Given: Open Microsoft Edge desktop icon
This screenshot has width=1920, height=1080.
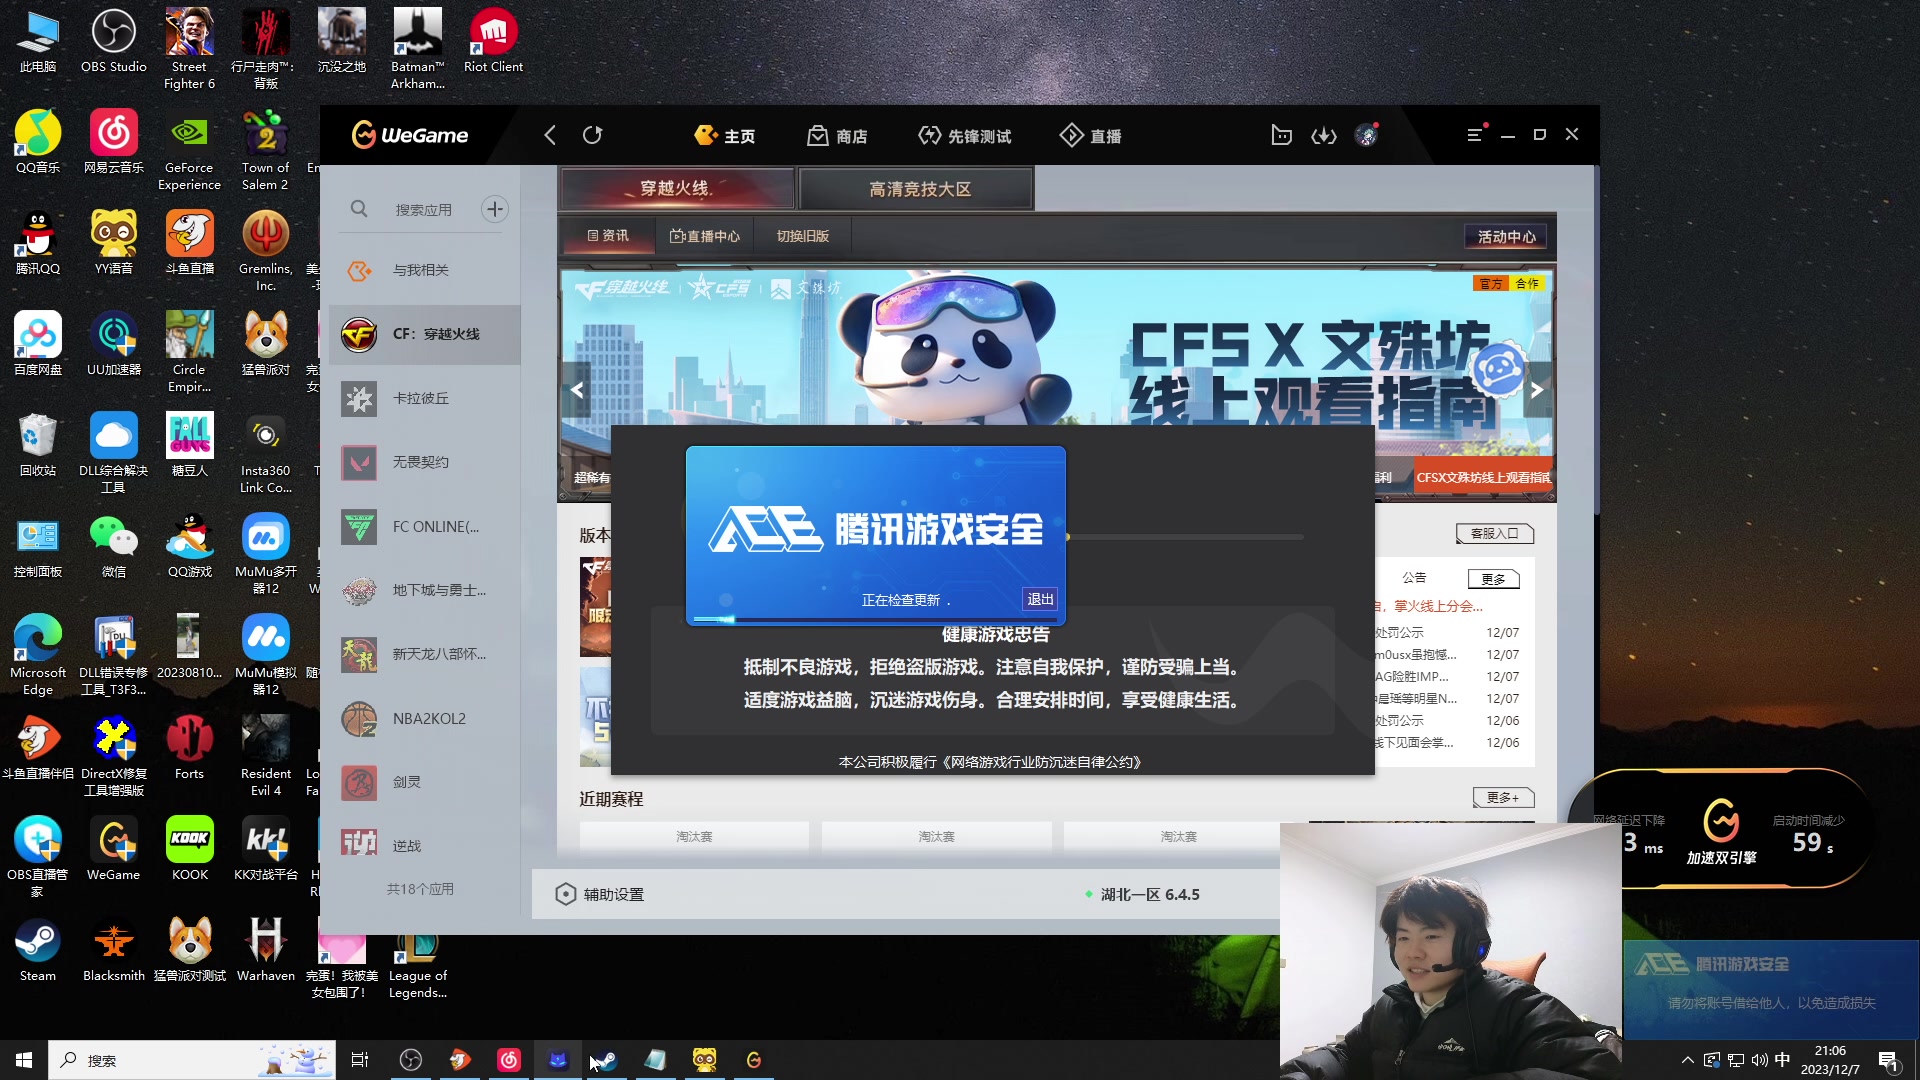Looking at the screenshot, I should [x=38, y=657].
